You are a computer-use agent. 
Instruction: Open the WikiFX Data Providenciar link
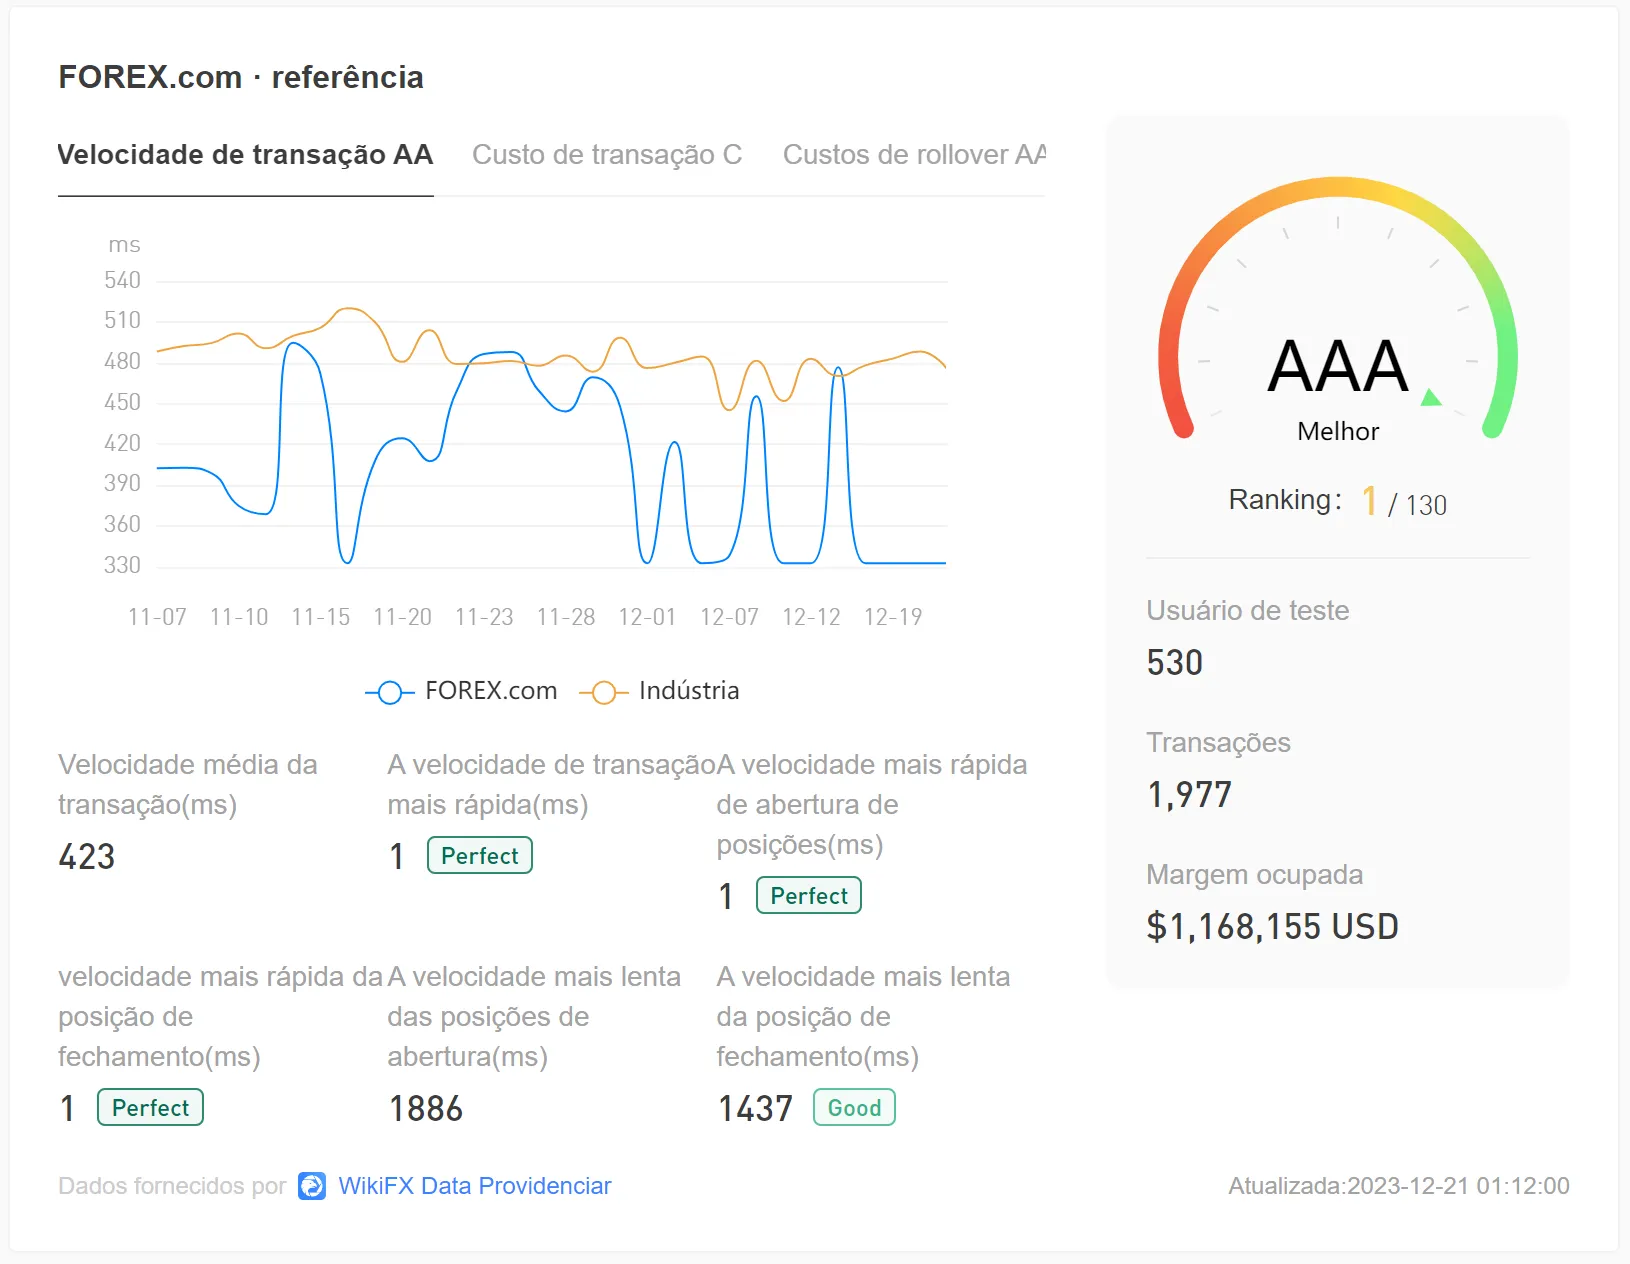tap(475, 1186)
